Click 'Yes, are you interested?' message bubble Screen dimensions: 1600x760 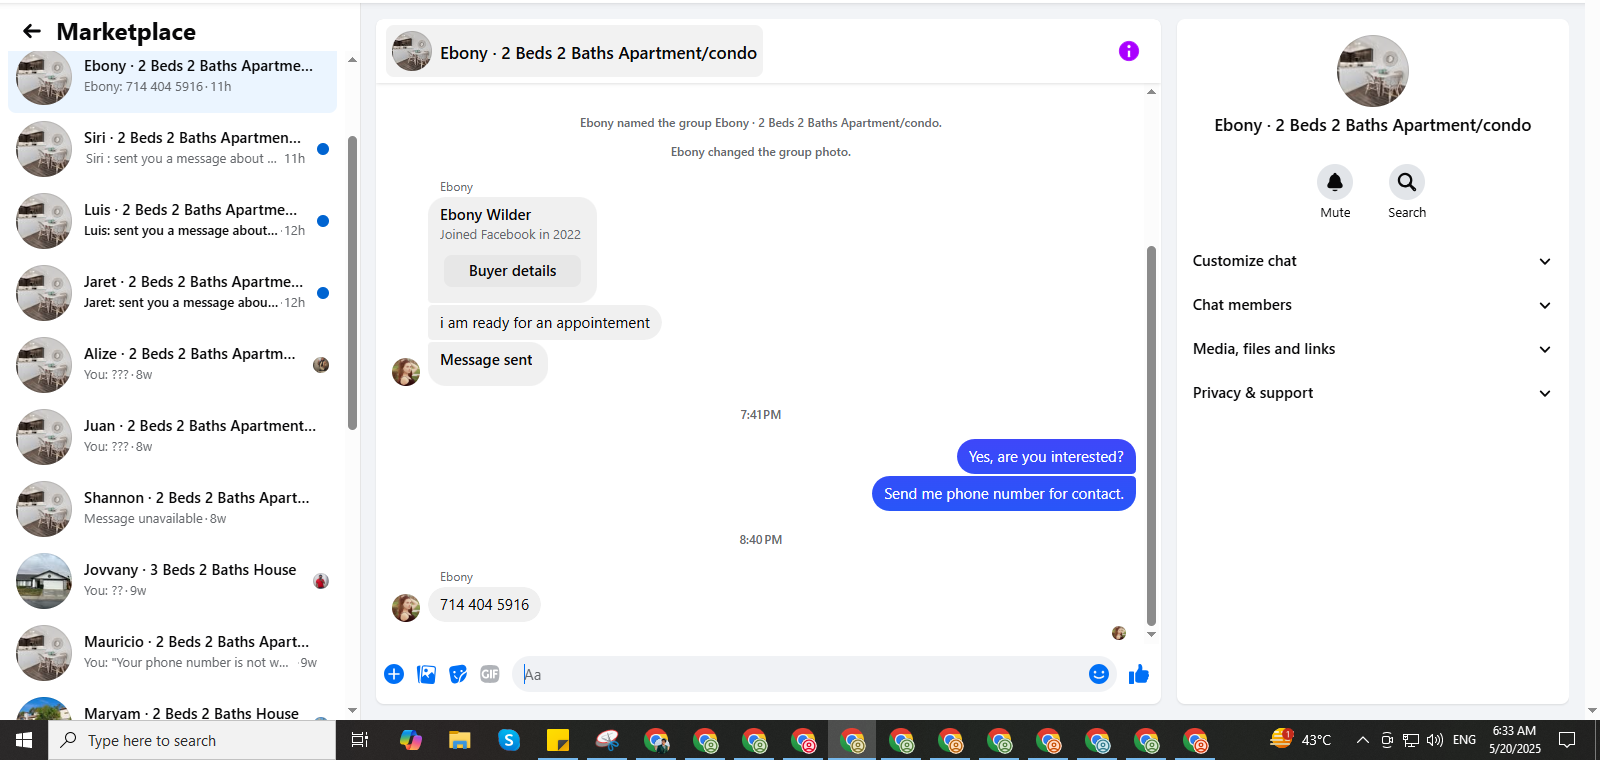[1046, 457]
